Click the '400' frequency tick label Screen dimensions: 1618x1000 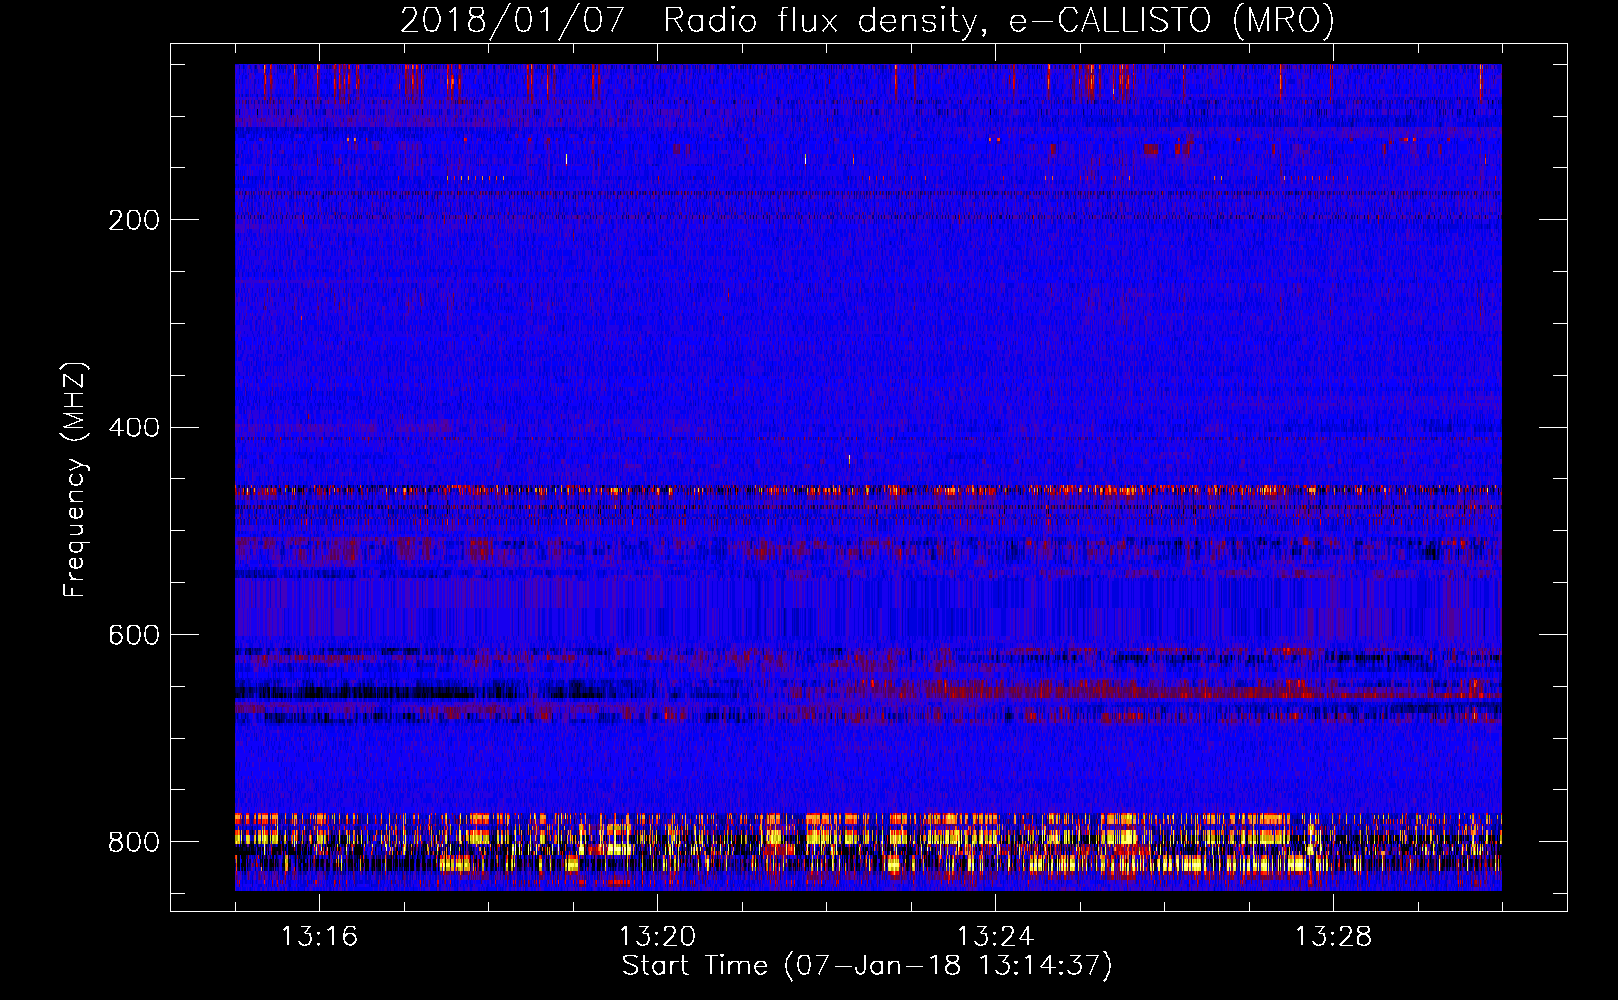click(134, 428)
